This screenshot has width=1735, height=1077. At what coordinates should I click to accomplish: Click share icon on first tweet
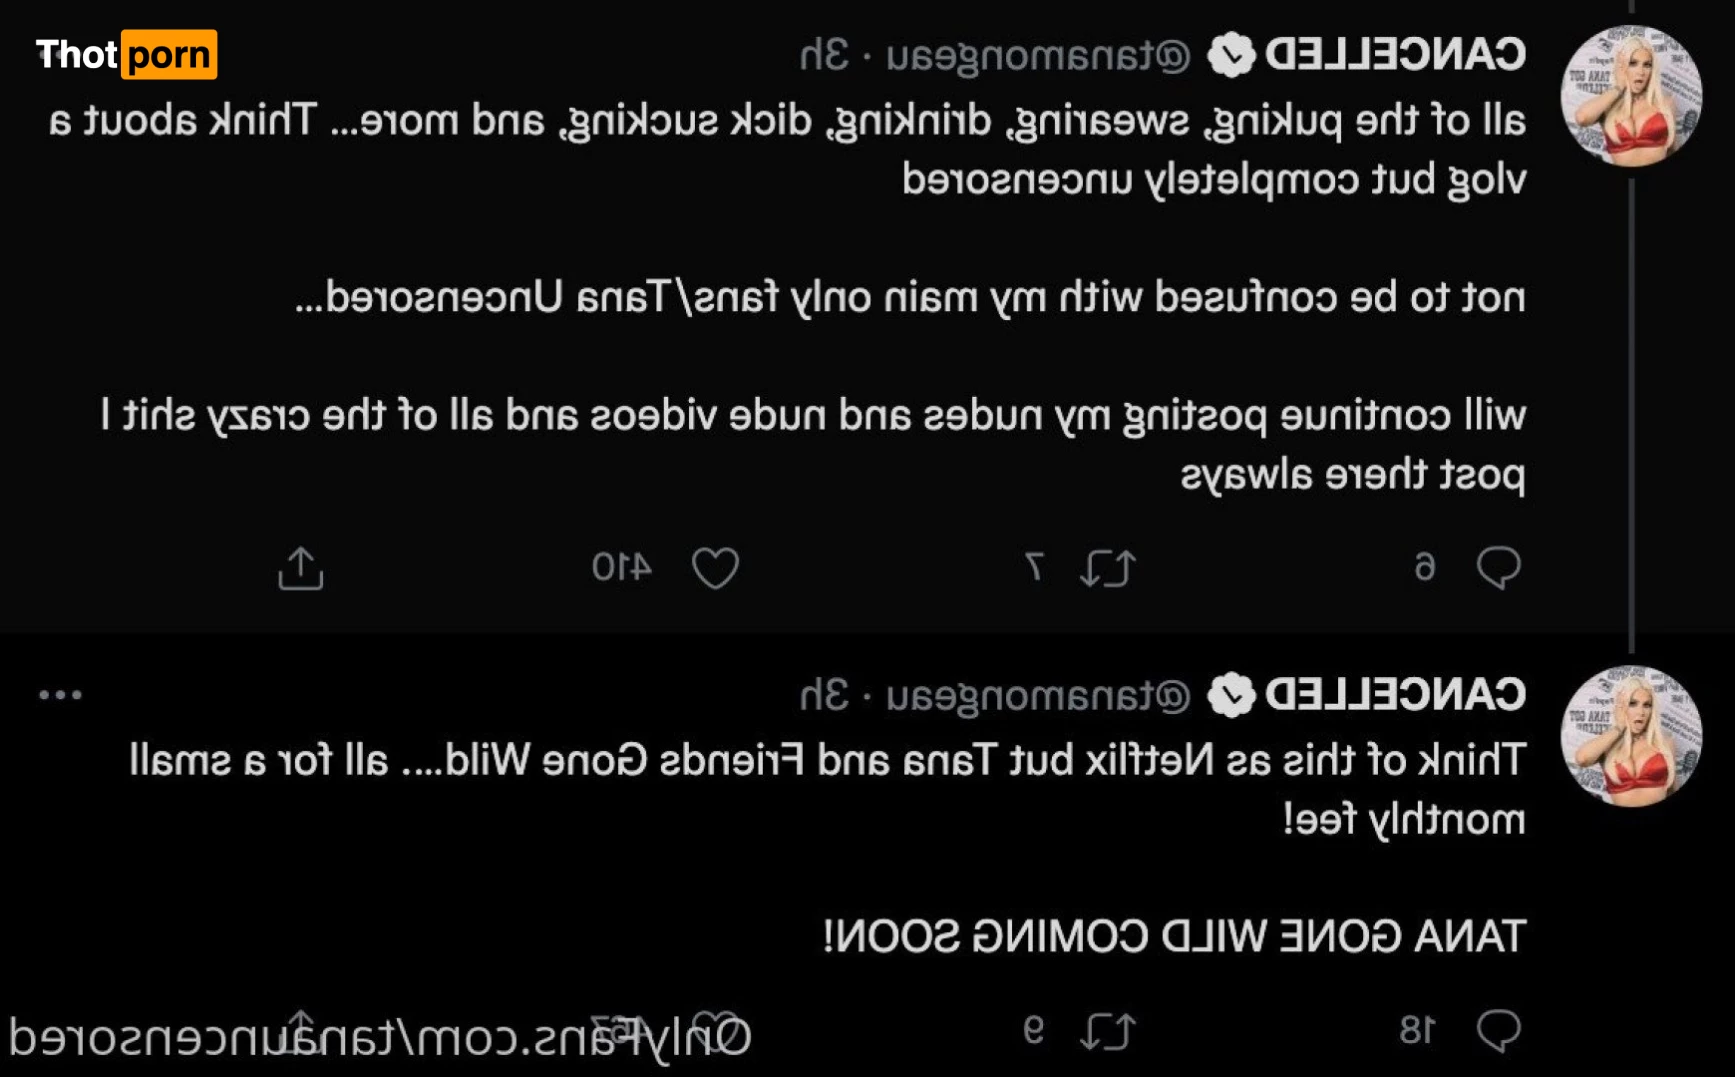click(x=301, y=568)
